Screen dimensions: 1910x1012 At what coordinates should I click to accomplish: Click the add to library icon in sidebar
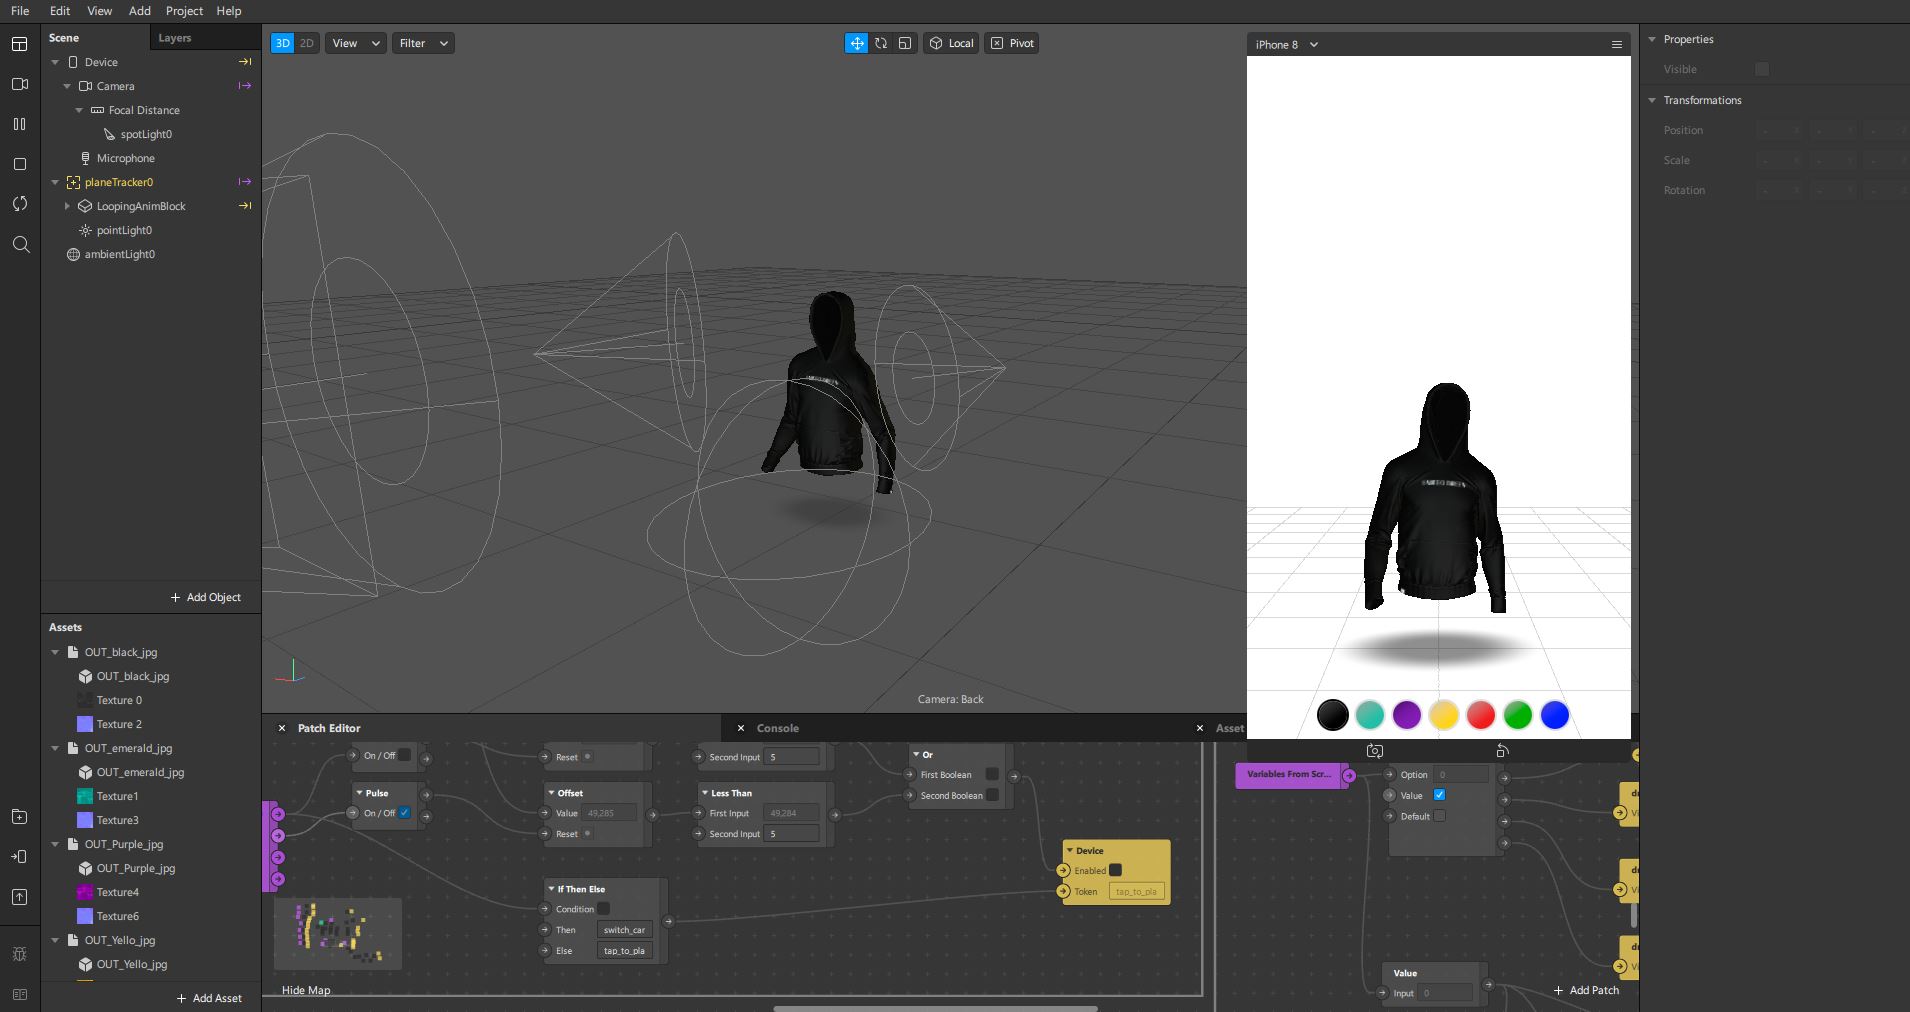coord(19,817)
